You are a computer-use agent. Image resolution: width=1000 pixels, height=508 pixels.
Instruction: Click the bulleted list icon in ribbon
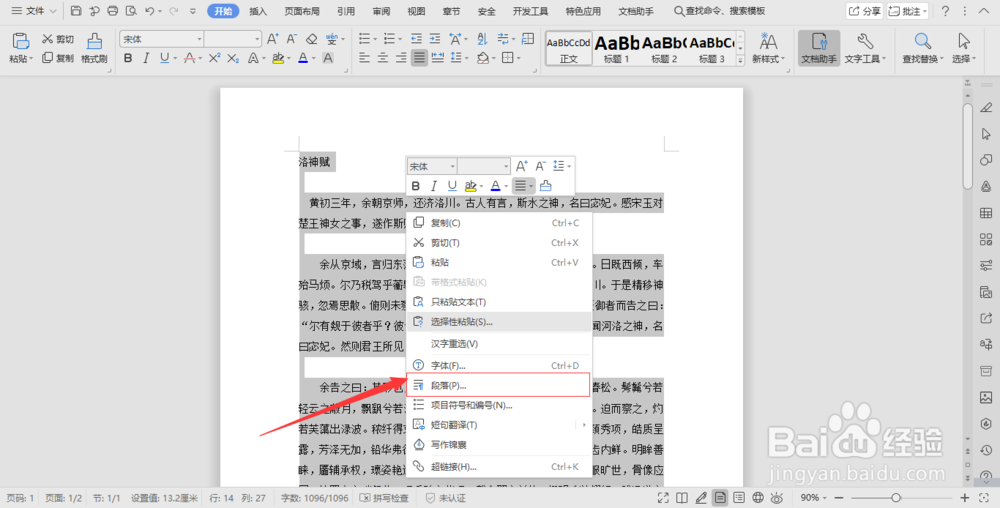coord(364,39)
